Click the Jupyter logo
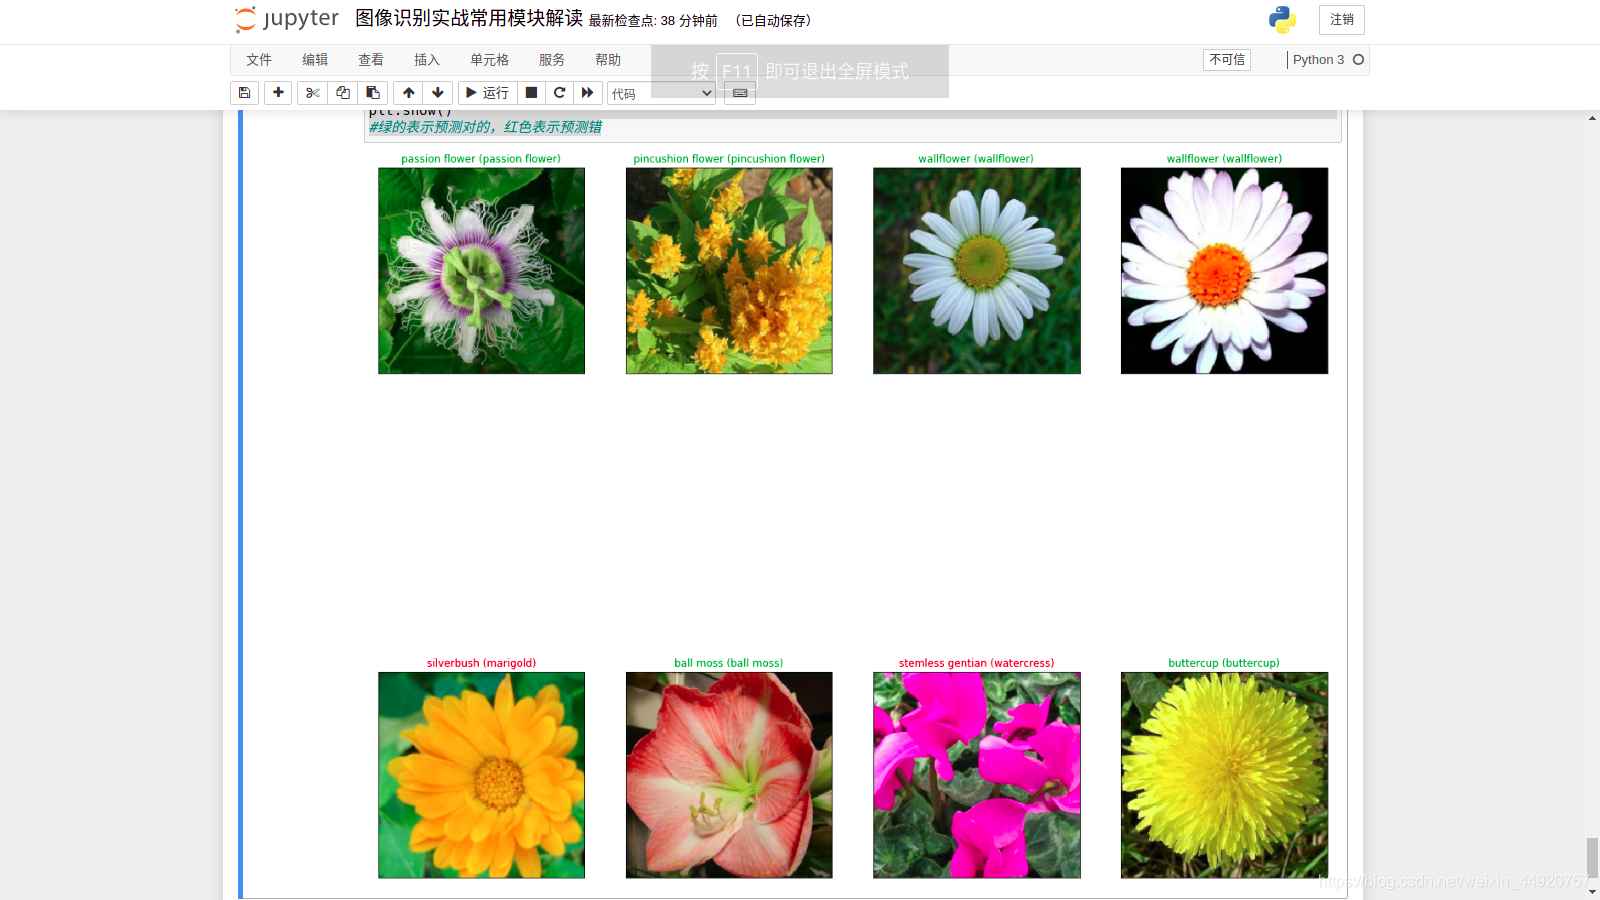Image resolution: width=1600 pixels, height=900 pixels. point(286,19)
